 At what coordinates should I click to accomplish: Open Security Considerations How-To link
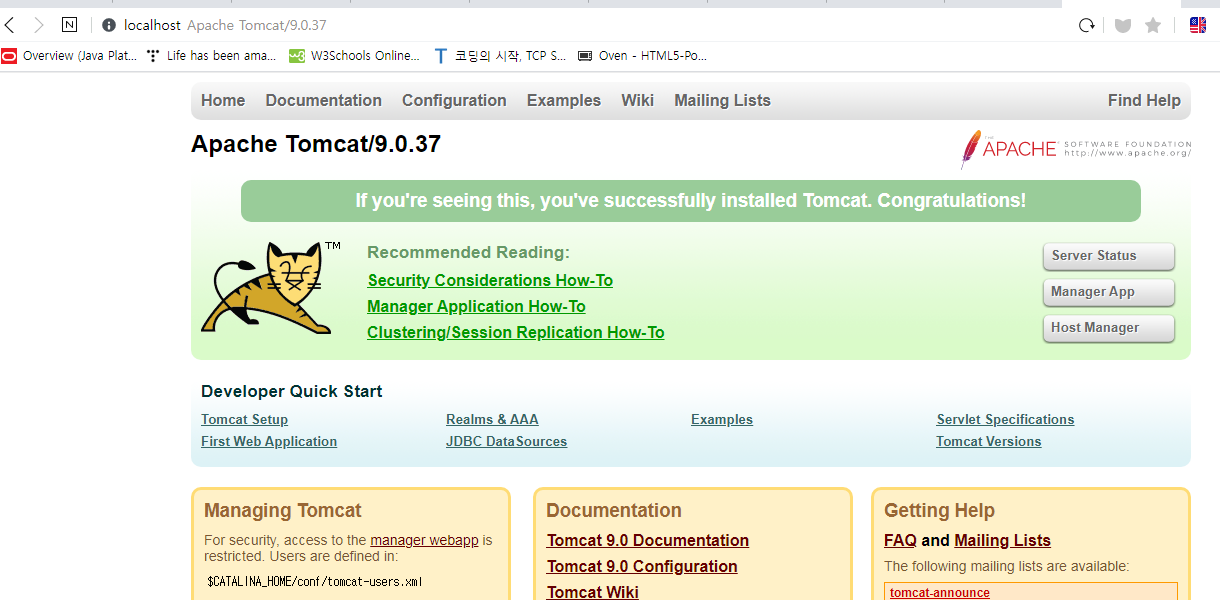pyautogui.click(x=490, y=280)
